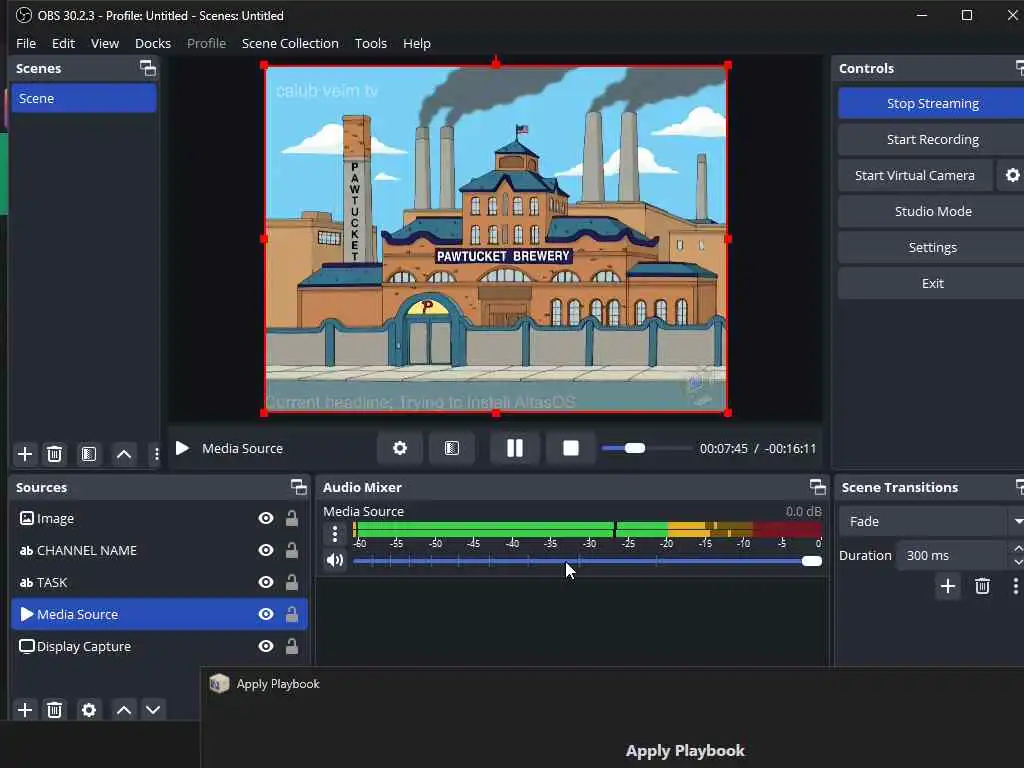The width and height of the screenshot is (1024, 768).
Task: Select the TASK text source row
Action: click(x=159, y=583)
